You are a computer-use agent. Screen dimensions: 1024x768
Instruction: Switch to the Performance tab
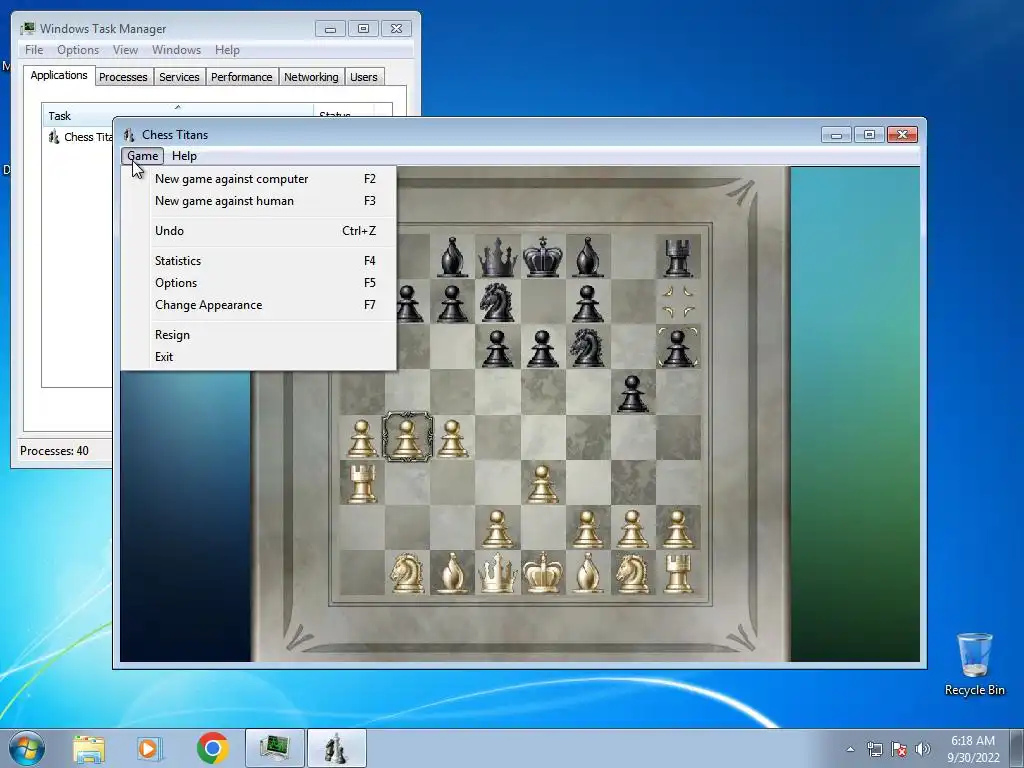[x=242, y=77]
